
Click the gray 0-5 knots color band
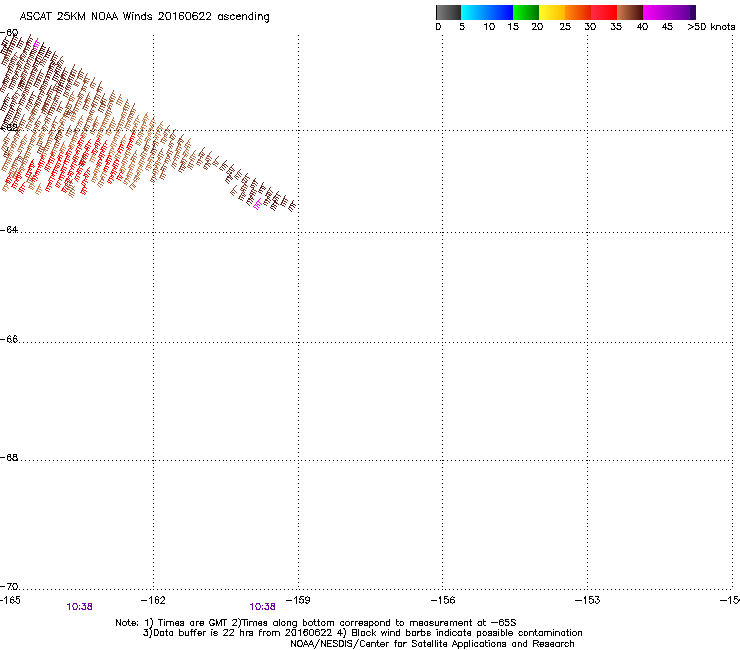point(448,12)
